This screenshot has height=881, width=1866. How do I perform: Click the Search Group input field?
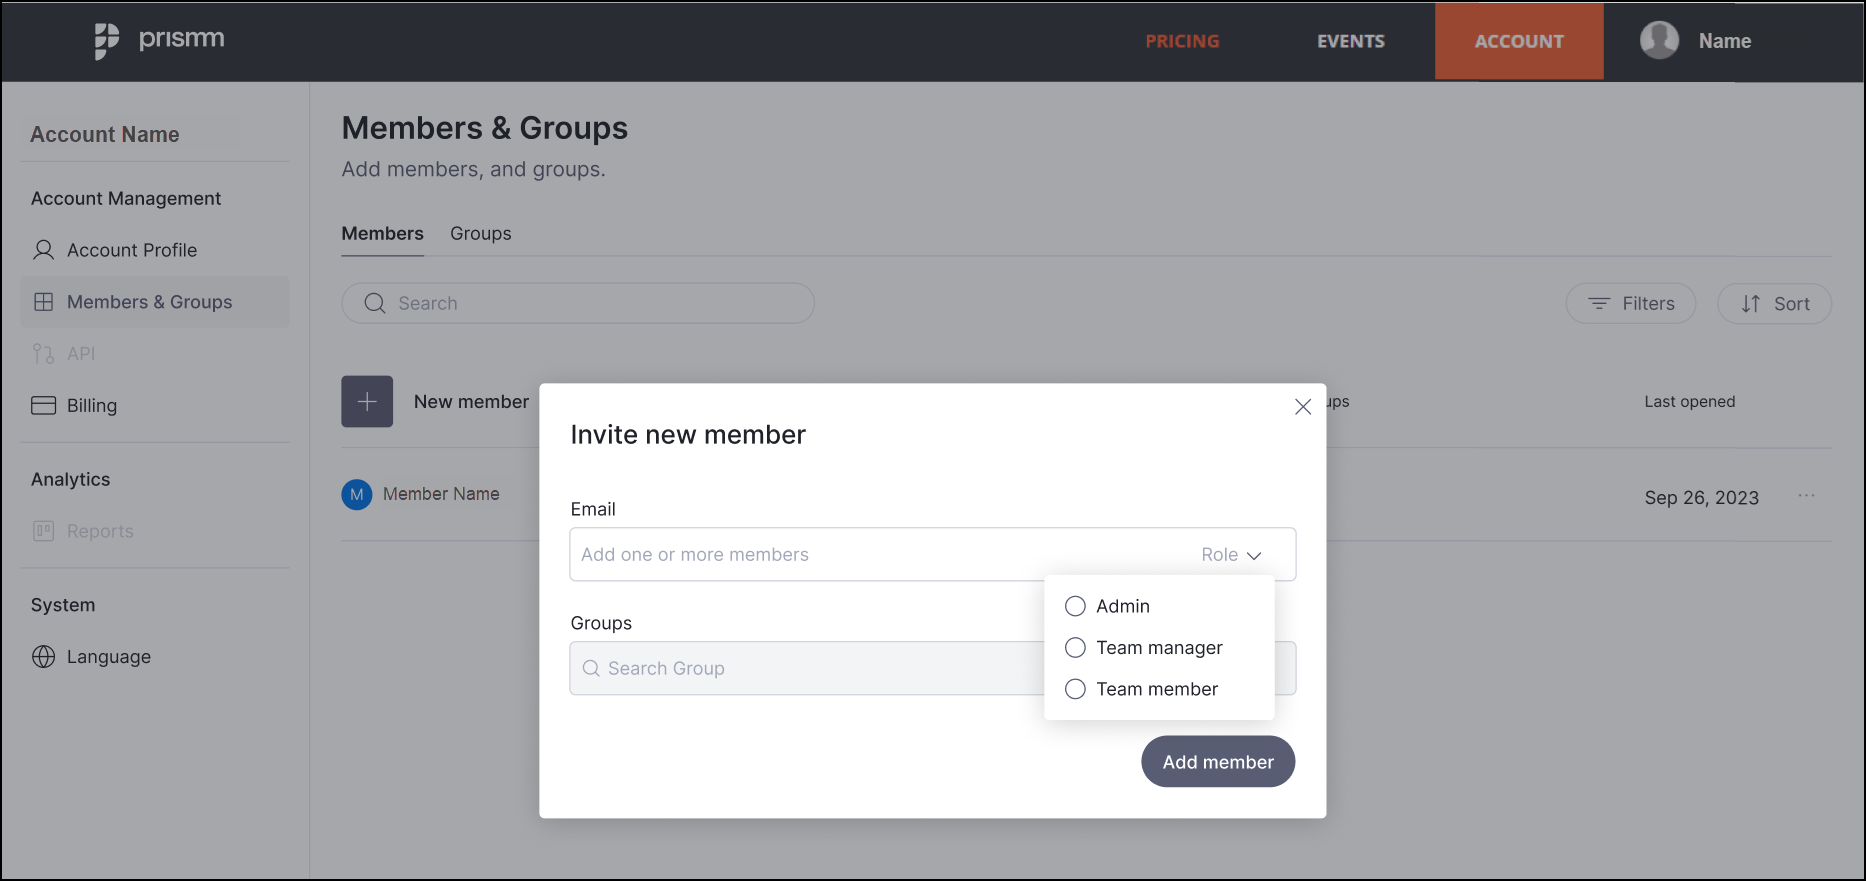(807, 668)
